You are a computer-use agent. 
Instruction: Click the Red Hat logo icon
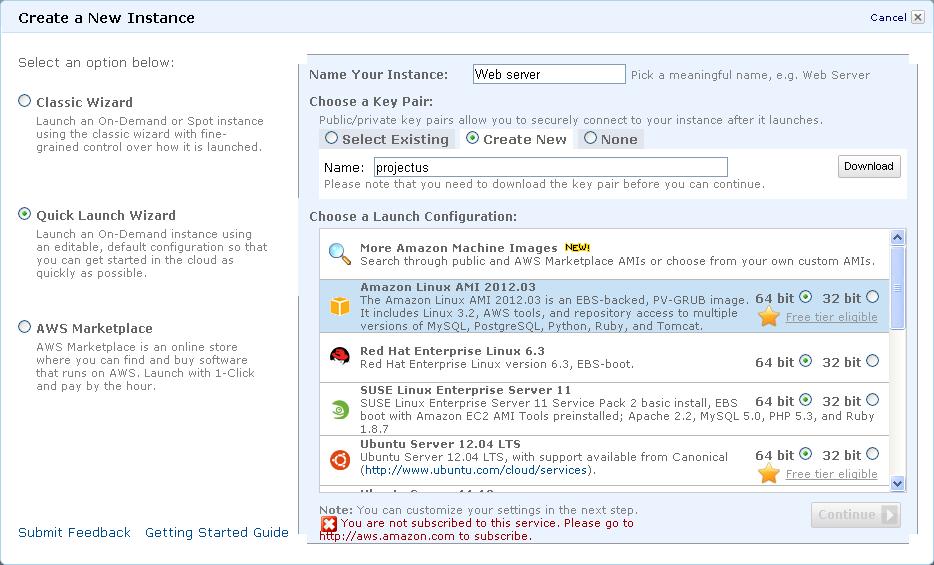point(340,356)
